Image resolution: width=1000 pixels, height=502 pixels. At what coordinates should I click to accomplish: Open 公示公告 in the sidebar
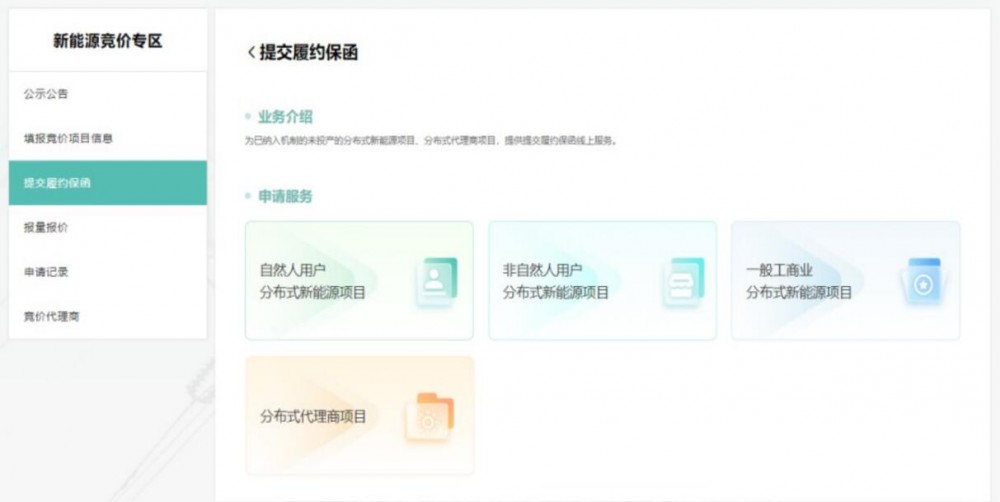coord(46,94)
